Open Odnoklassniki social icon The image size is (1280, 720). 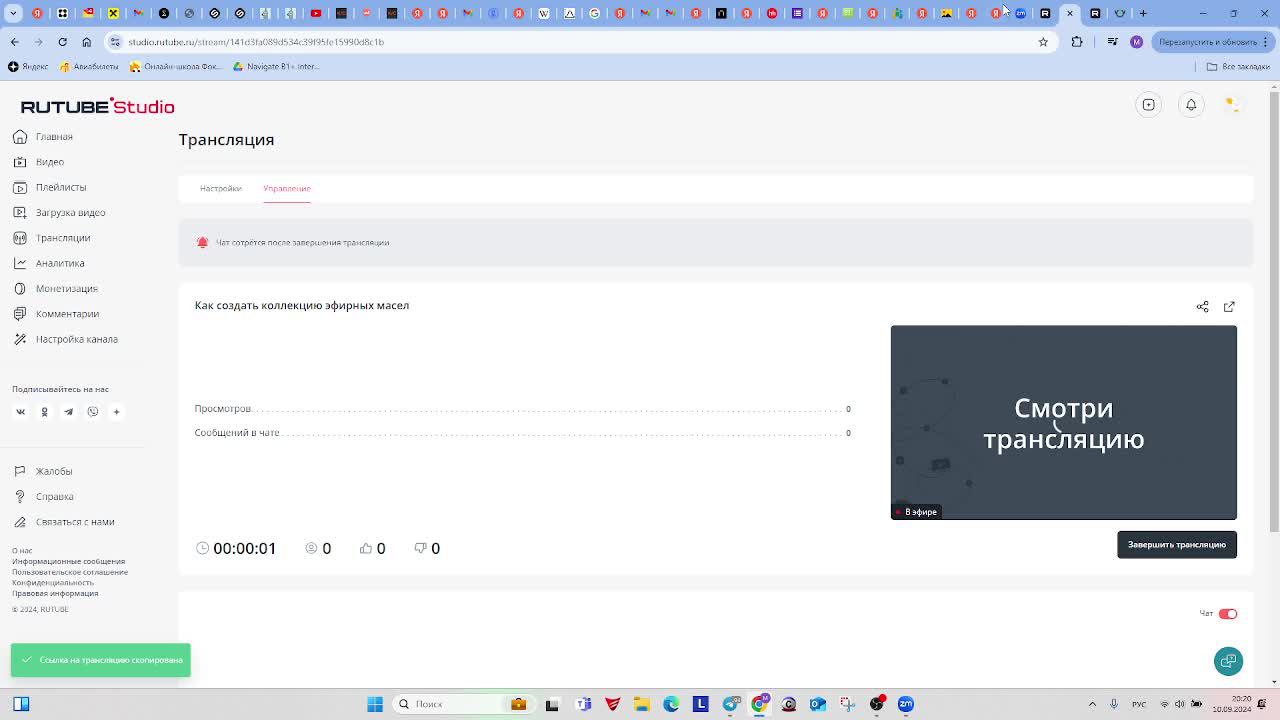(44, 412)
